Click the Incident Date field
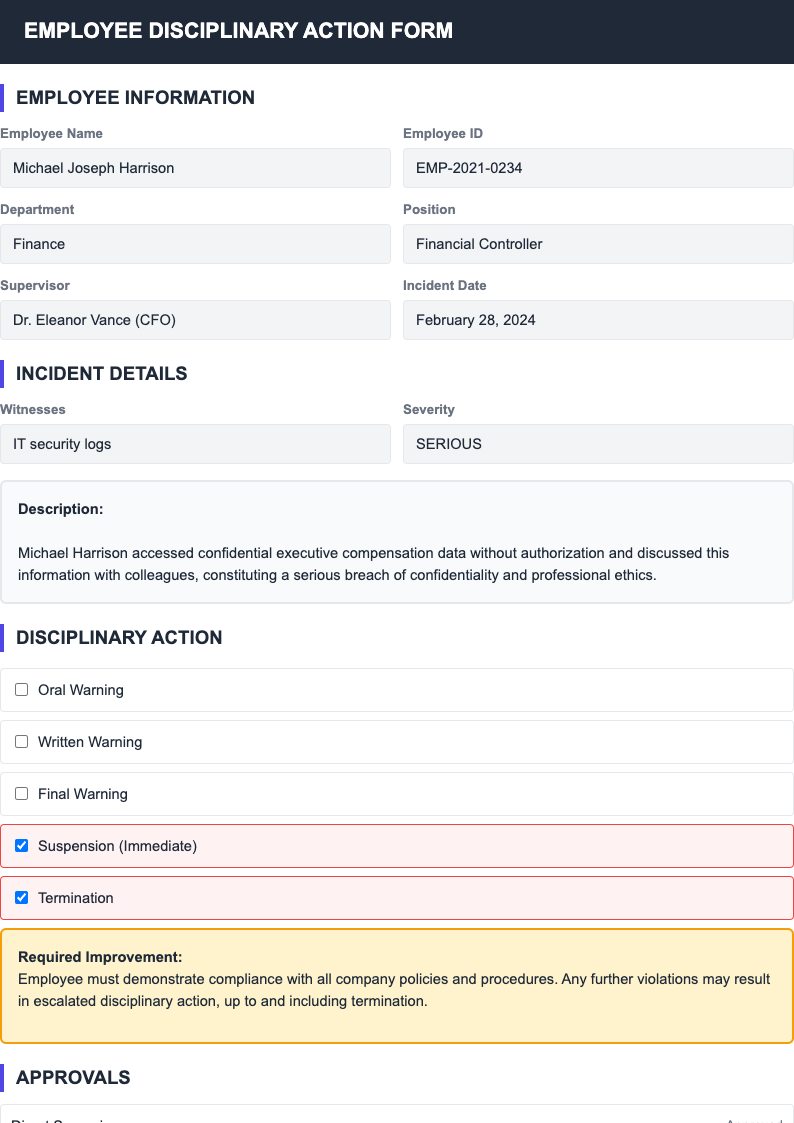 tap(598, 319)
